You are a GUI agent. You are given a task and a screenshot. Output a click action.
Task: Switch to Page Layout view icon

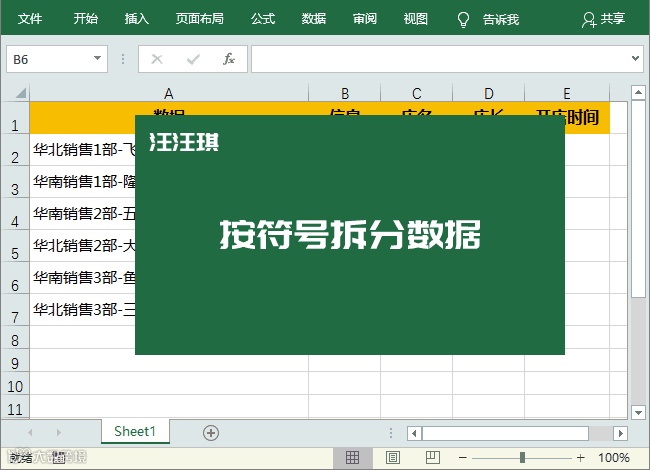(393, 458)
